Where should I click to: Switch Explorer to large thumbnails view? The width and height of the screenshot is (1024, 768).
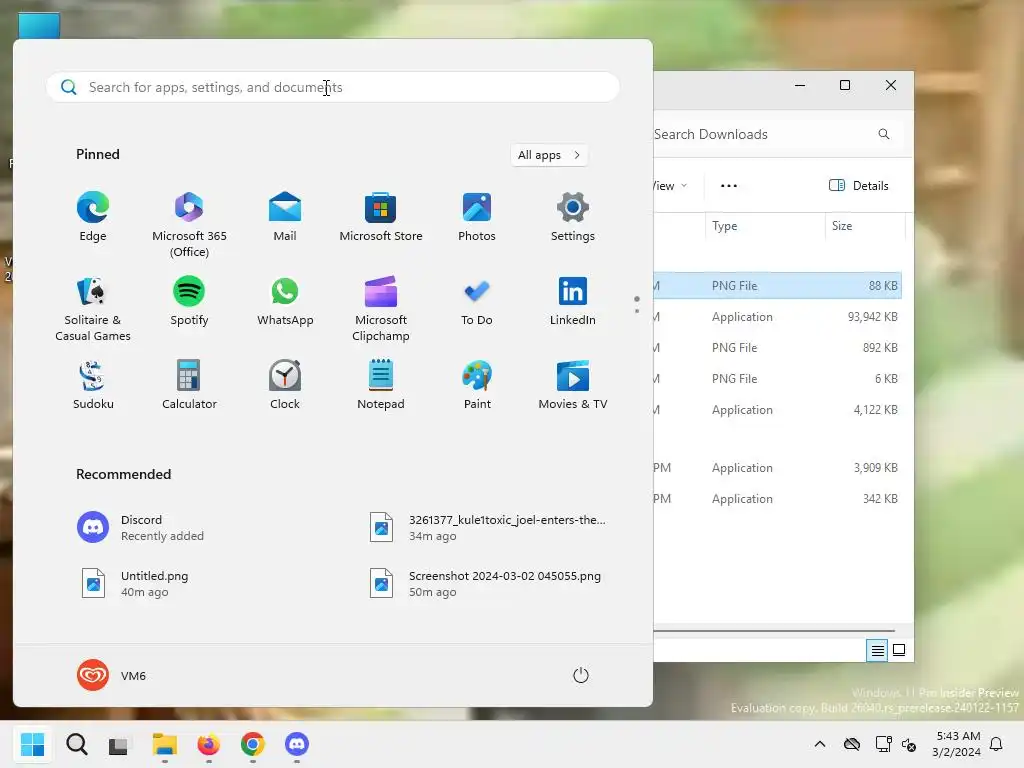[x=899, y=650]
